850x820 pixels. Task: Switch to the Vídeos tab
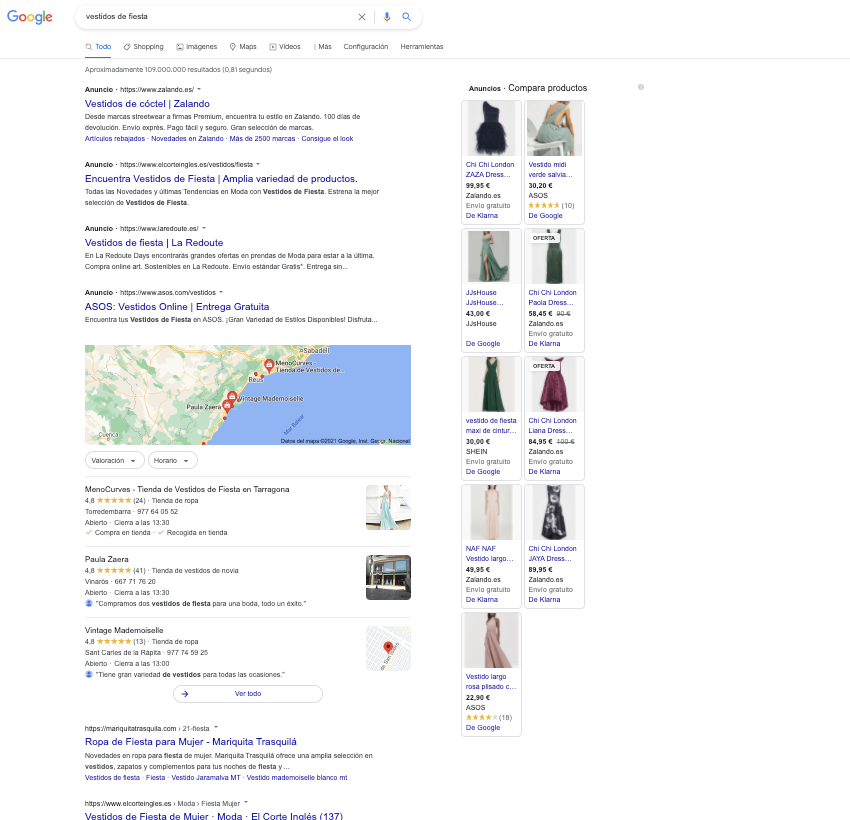point(285,47)
